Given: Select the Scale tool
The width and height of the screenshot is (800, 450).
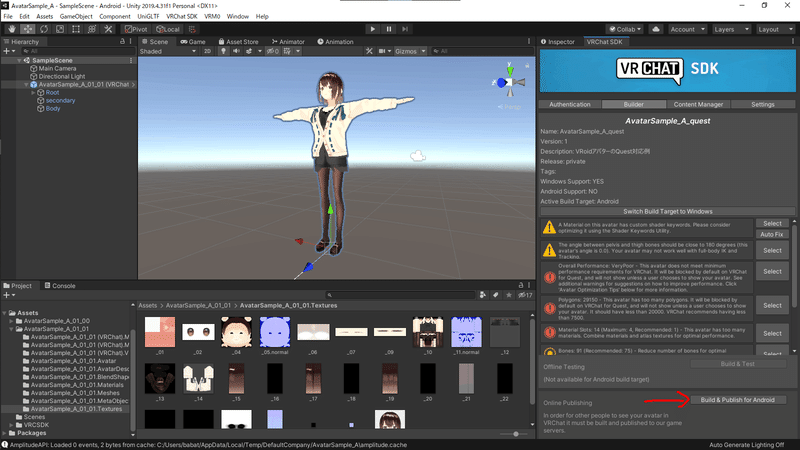Looking at the screenshot, I should pos(60,29).
